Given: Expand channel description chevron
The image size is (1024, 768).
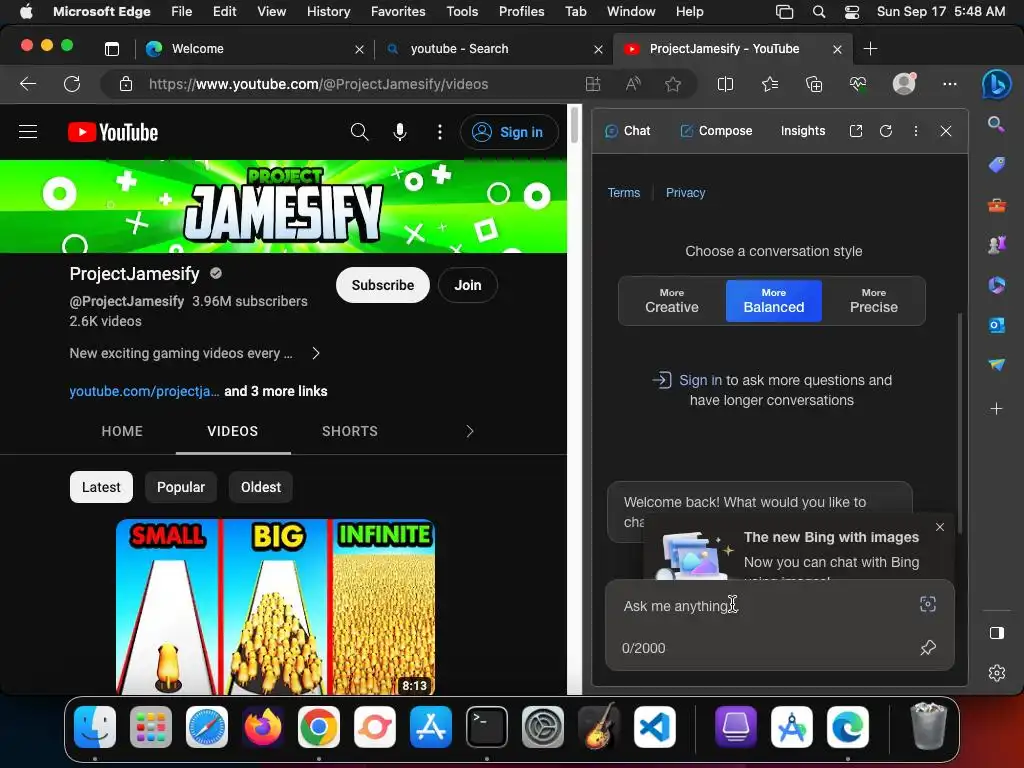Looking at the screenshot, I should click(316, 353).
